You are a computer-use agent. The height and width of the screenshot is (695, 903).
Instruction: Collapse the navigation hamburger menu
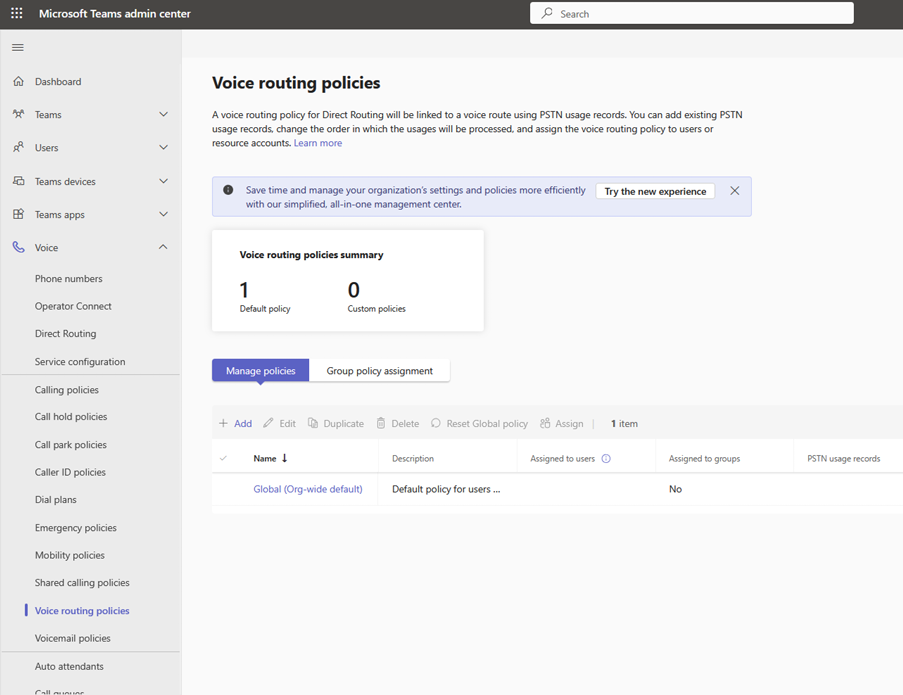point(18,47)
